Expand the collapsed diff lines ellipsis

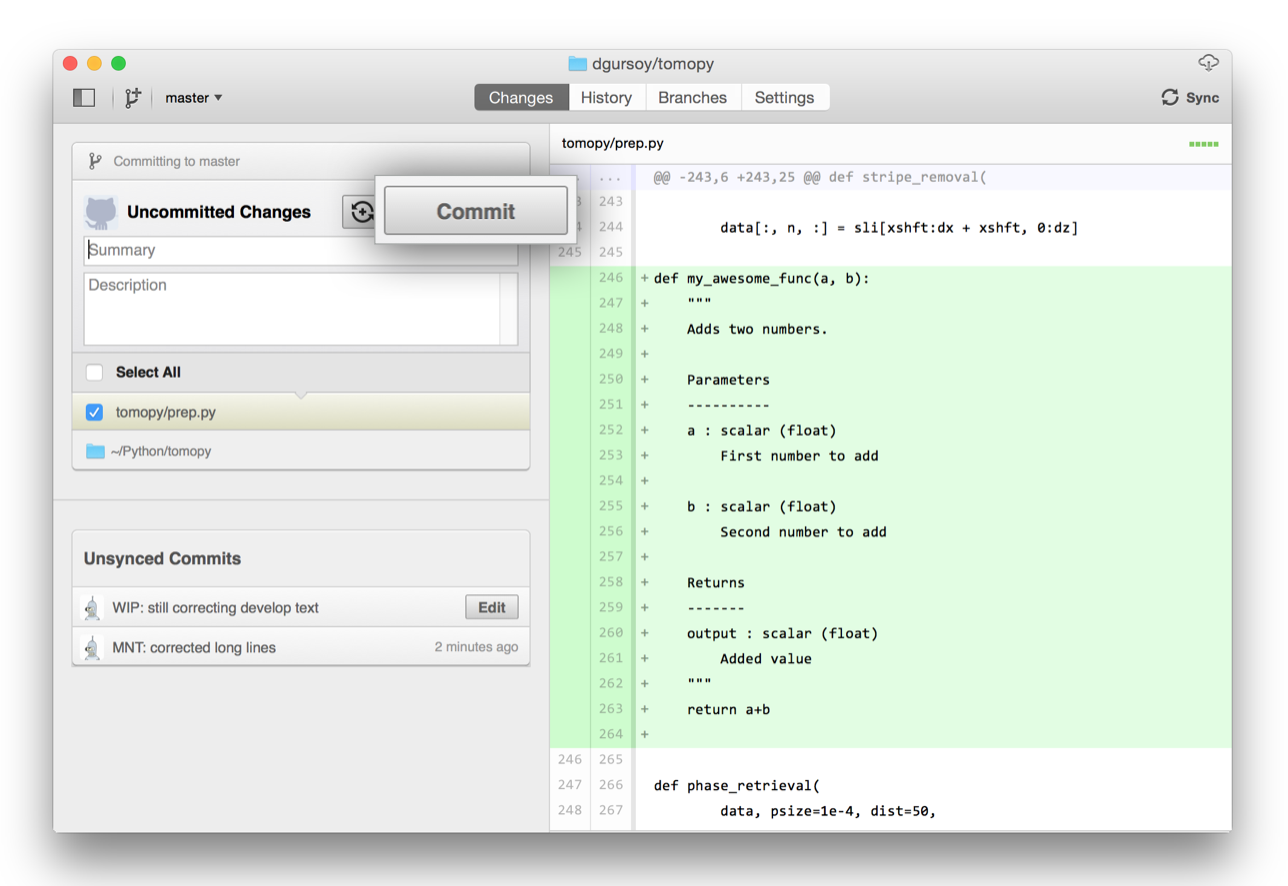609,178
